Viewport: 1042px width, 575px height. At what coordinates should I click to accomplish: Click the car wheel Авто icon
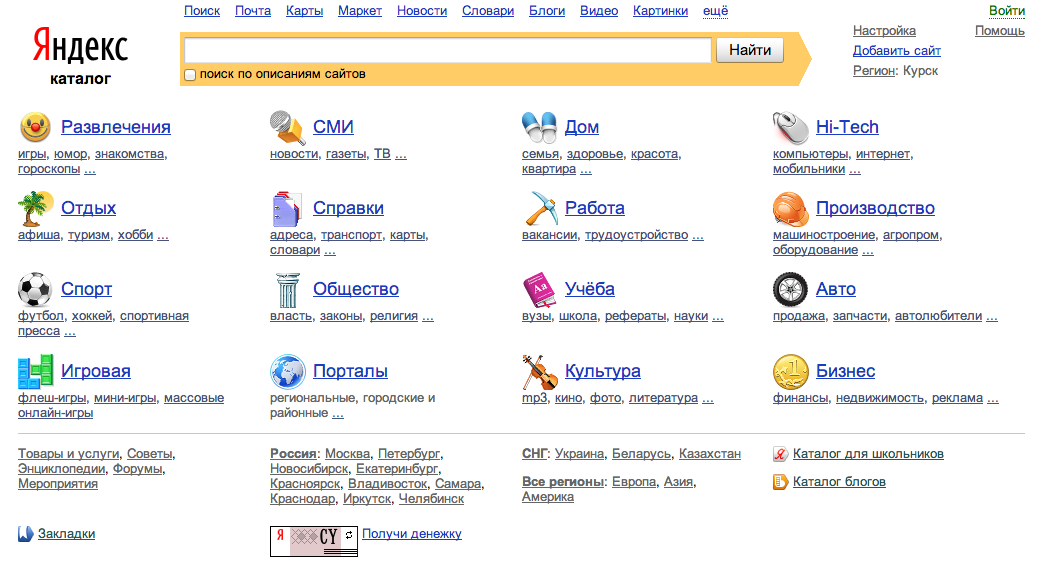790,289
